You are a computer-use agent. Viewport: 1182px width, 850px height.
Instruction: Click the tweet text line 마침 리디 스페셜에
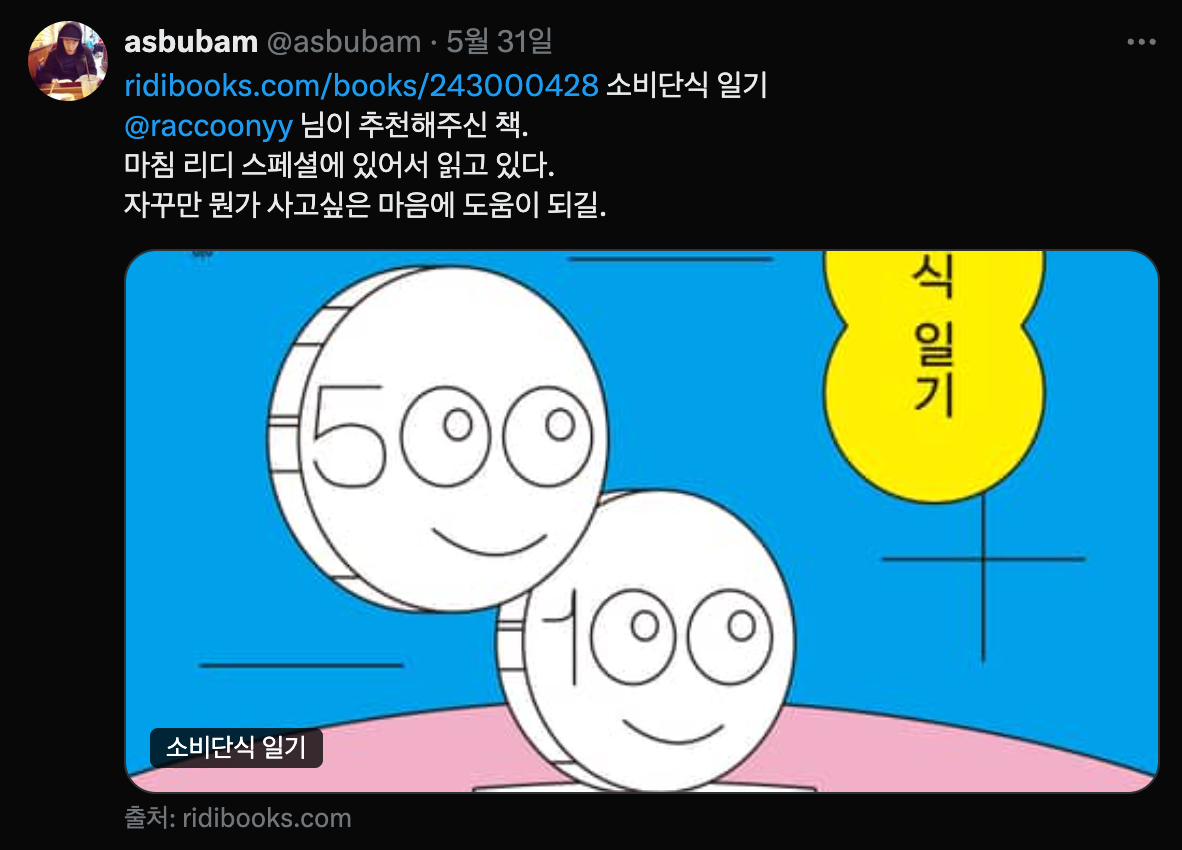click(339, 164)
